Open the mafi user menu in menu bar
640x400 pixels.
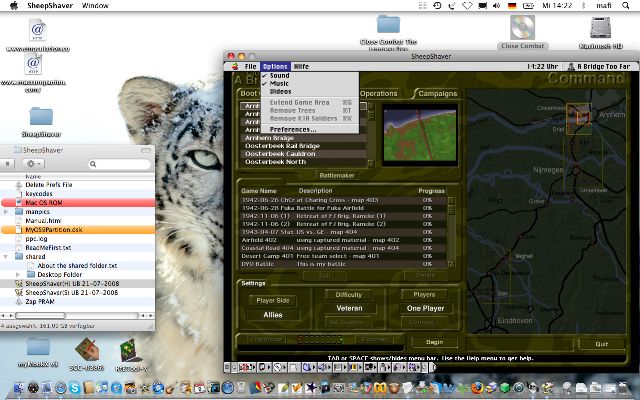coord(604,6)
